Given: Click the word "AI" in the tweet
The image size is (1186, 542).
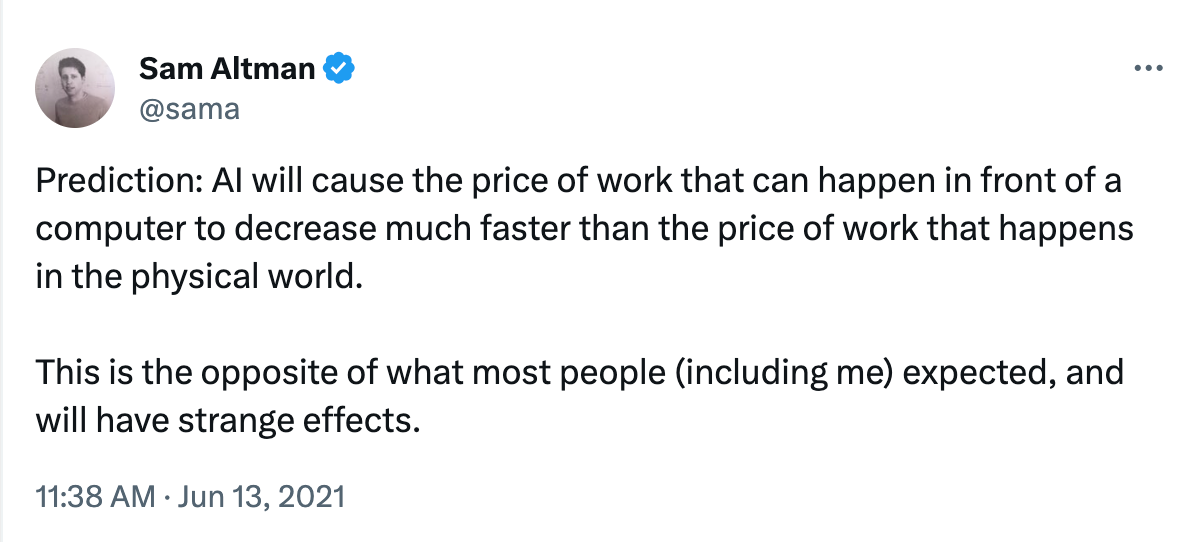Looking at the screenshot, I should pyautogui.click(x=224, y=183).
